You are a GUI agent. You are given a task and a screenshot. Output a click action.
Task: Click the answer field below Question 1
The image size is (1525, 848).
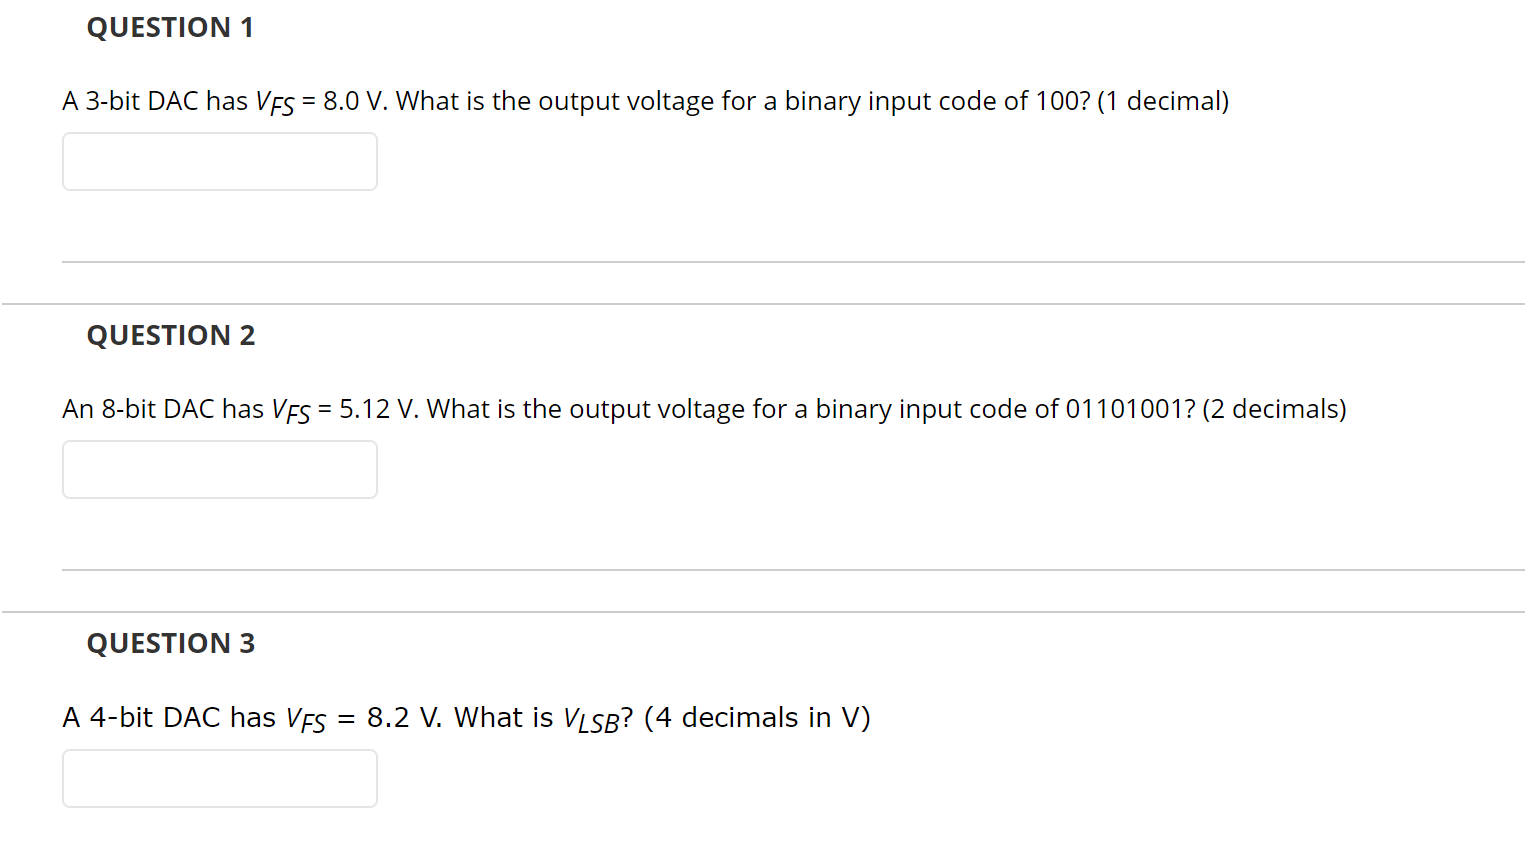coord(219,161)
